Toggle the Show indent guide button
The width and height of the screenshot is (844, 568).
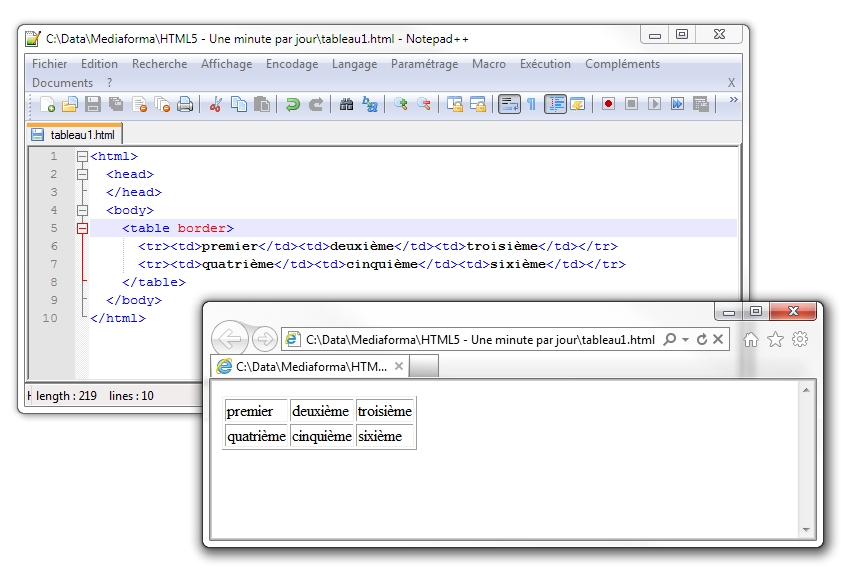[x=555, y=104]
